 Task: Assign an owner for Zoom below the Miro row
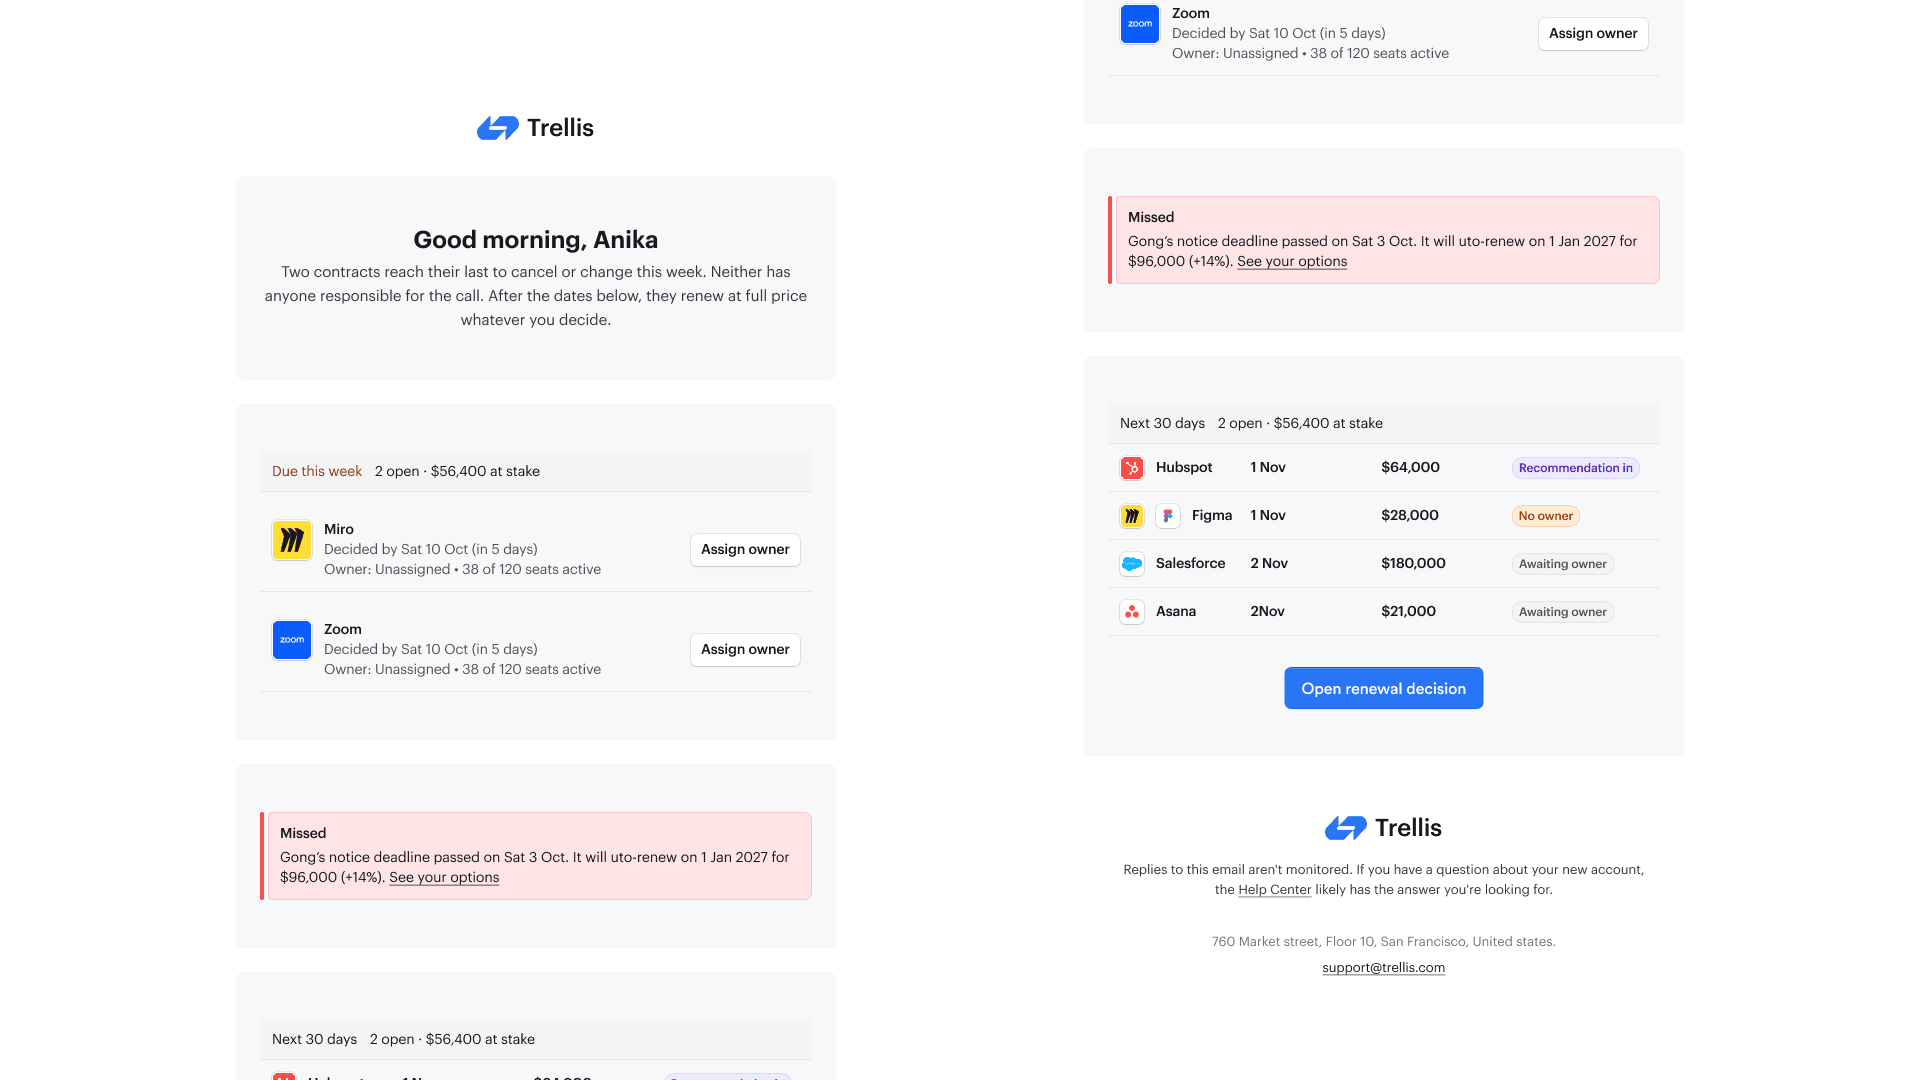pyautogui.click(x=745, y=650)
